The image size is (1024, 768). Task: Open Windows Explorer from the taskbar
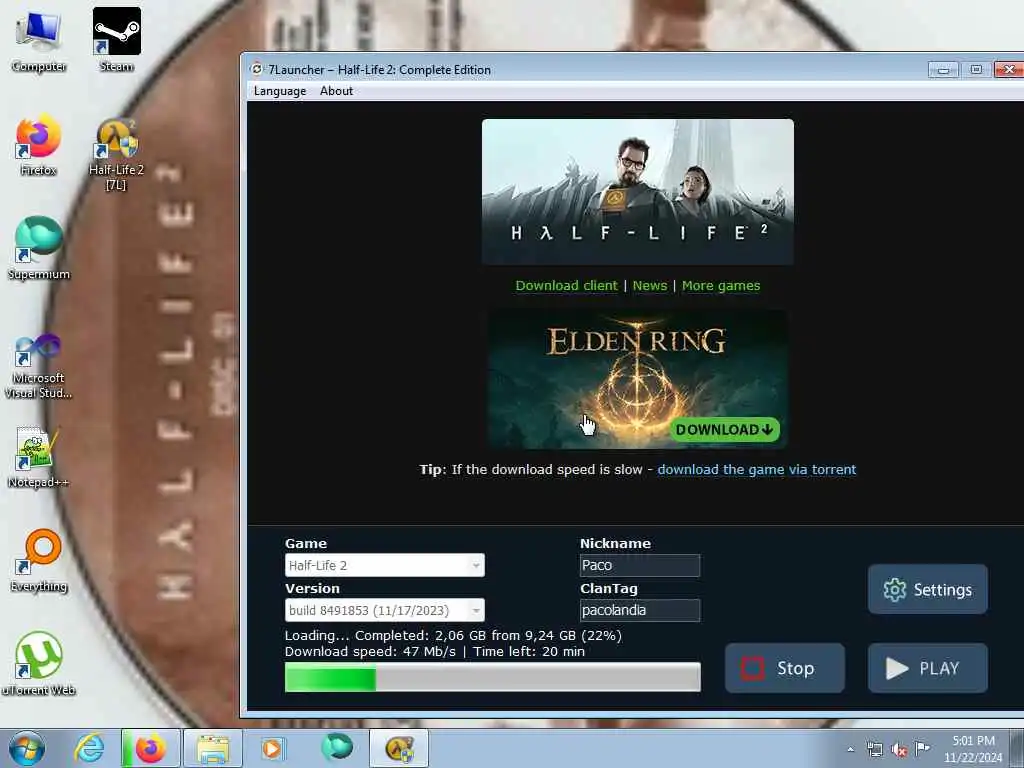click(213, 748)
